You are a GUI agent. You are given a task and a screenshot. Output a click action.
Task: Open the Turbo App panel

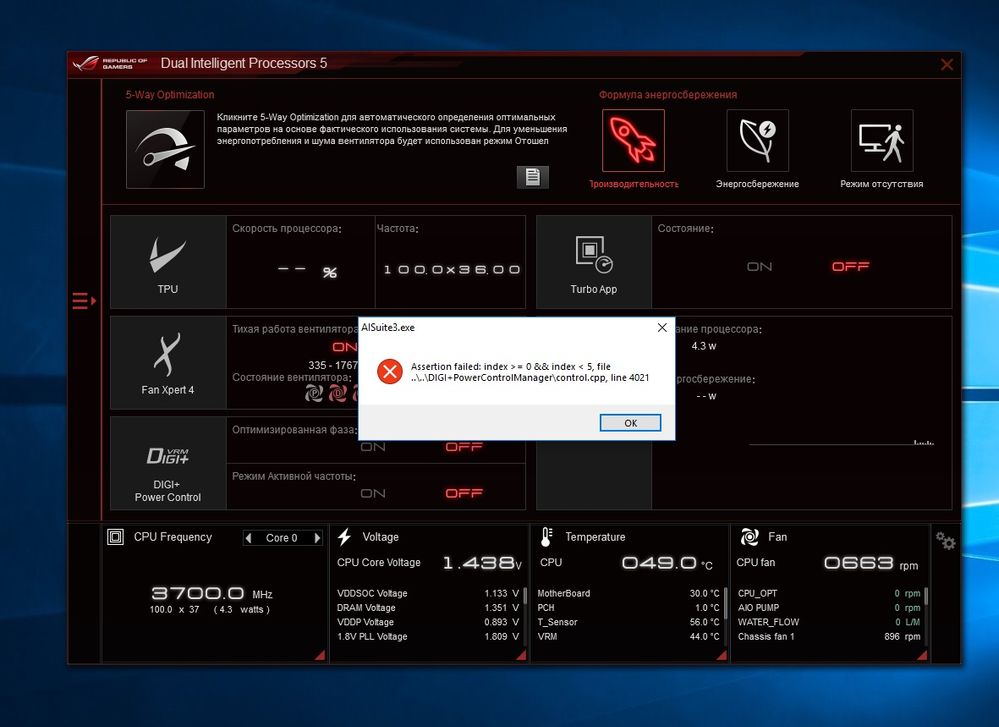[x=594, y=262]
